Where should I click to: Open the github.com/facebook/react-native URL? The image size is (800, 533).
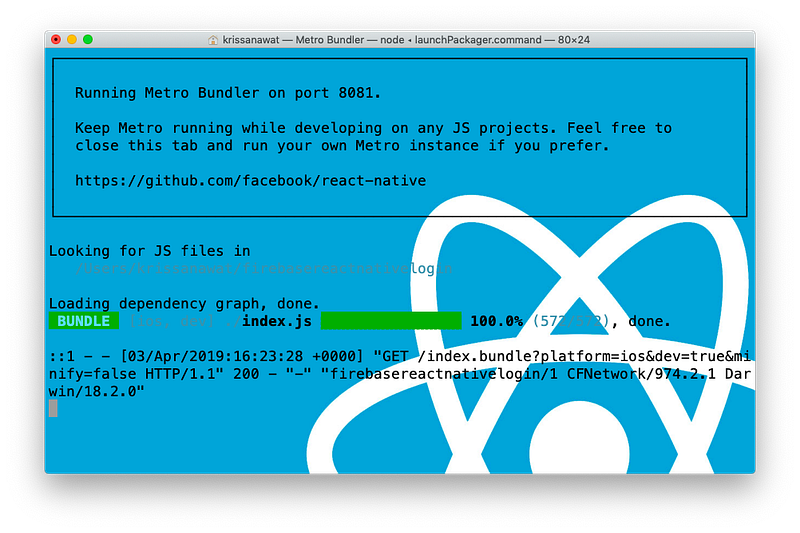(250, 181)
